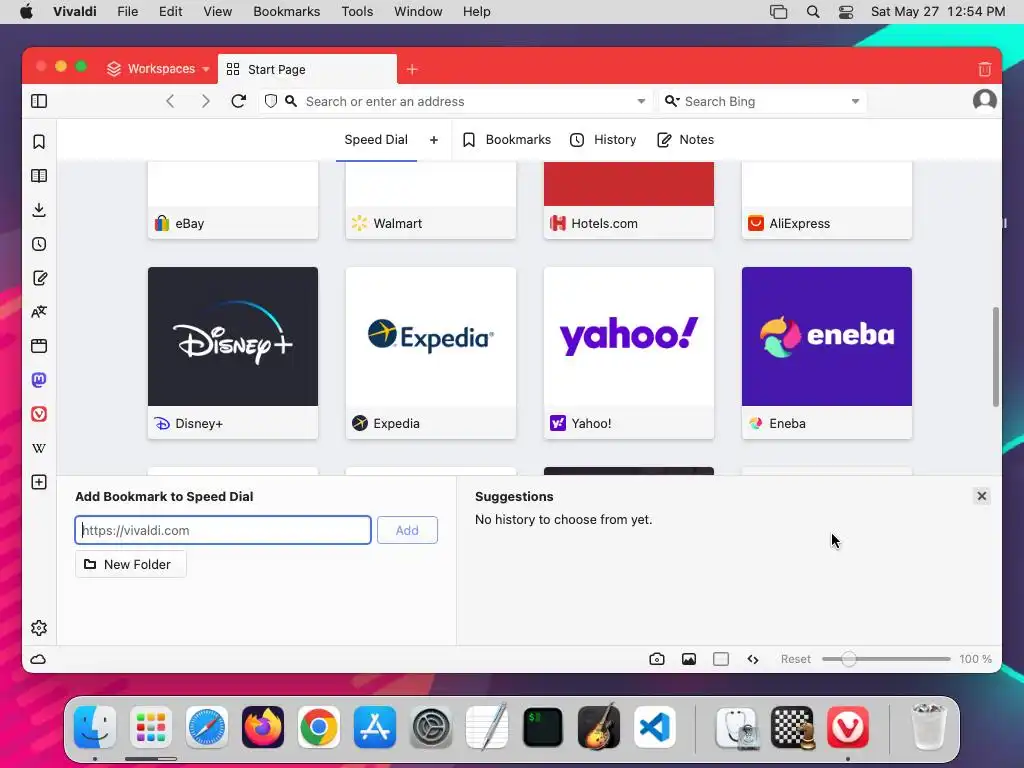Open macOS Control Center
The image size is (1024, 768).
(x=846, y=12)
